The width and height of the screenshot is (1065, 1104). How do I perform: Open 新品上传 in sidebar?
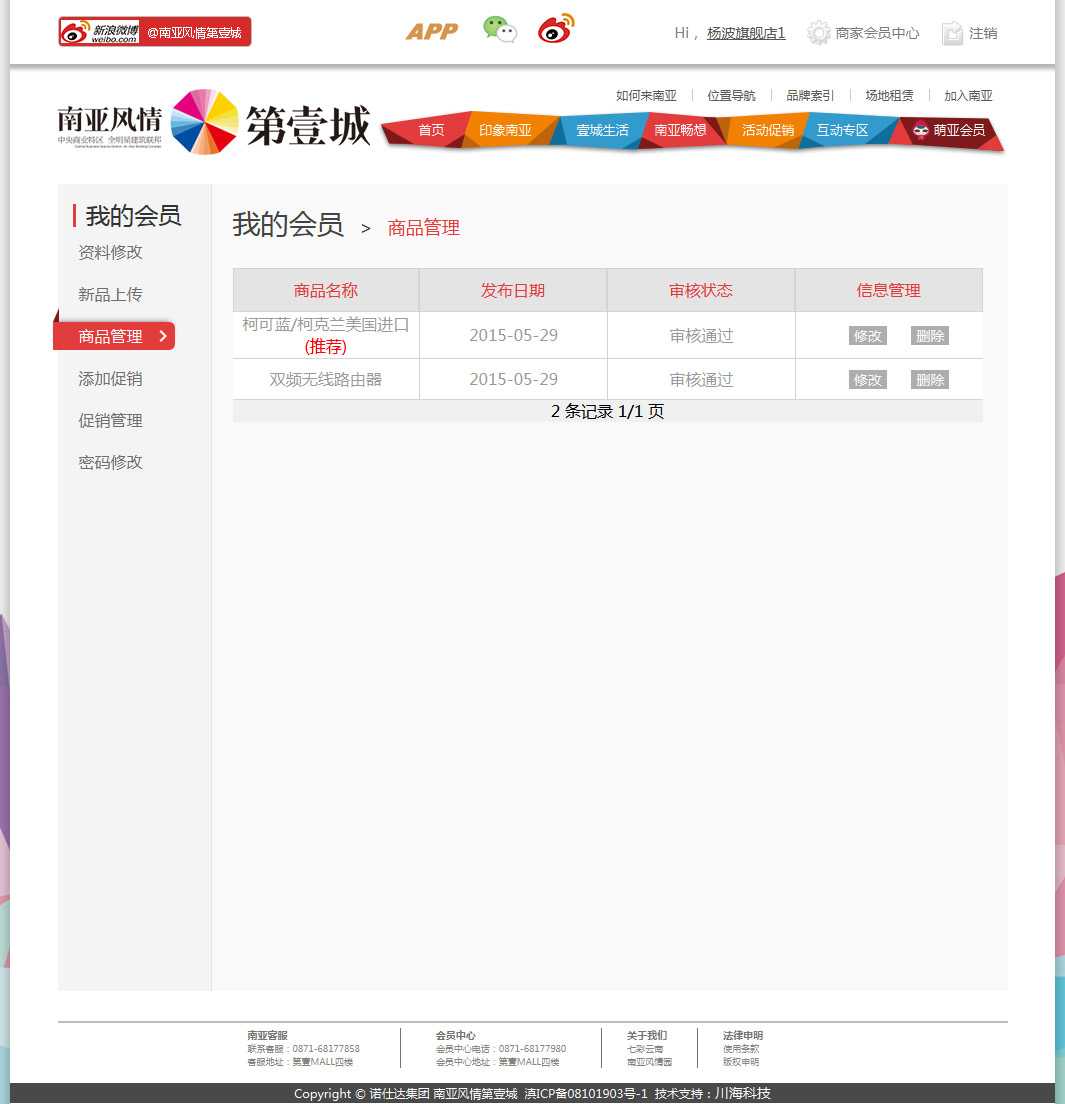point(111,294)
